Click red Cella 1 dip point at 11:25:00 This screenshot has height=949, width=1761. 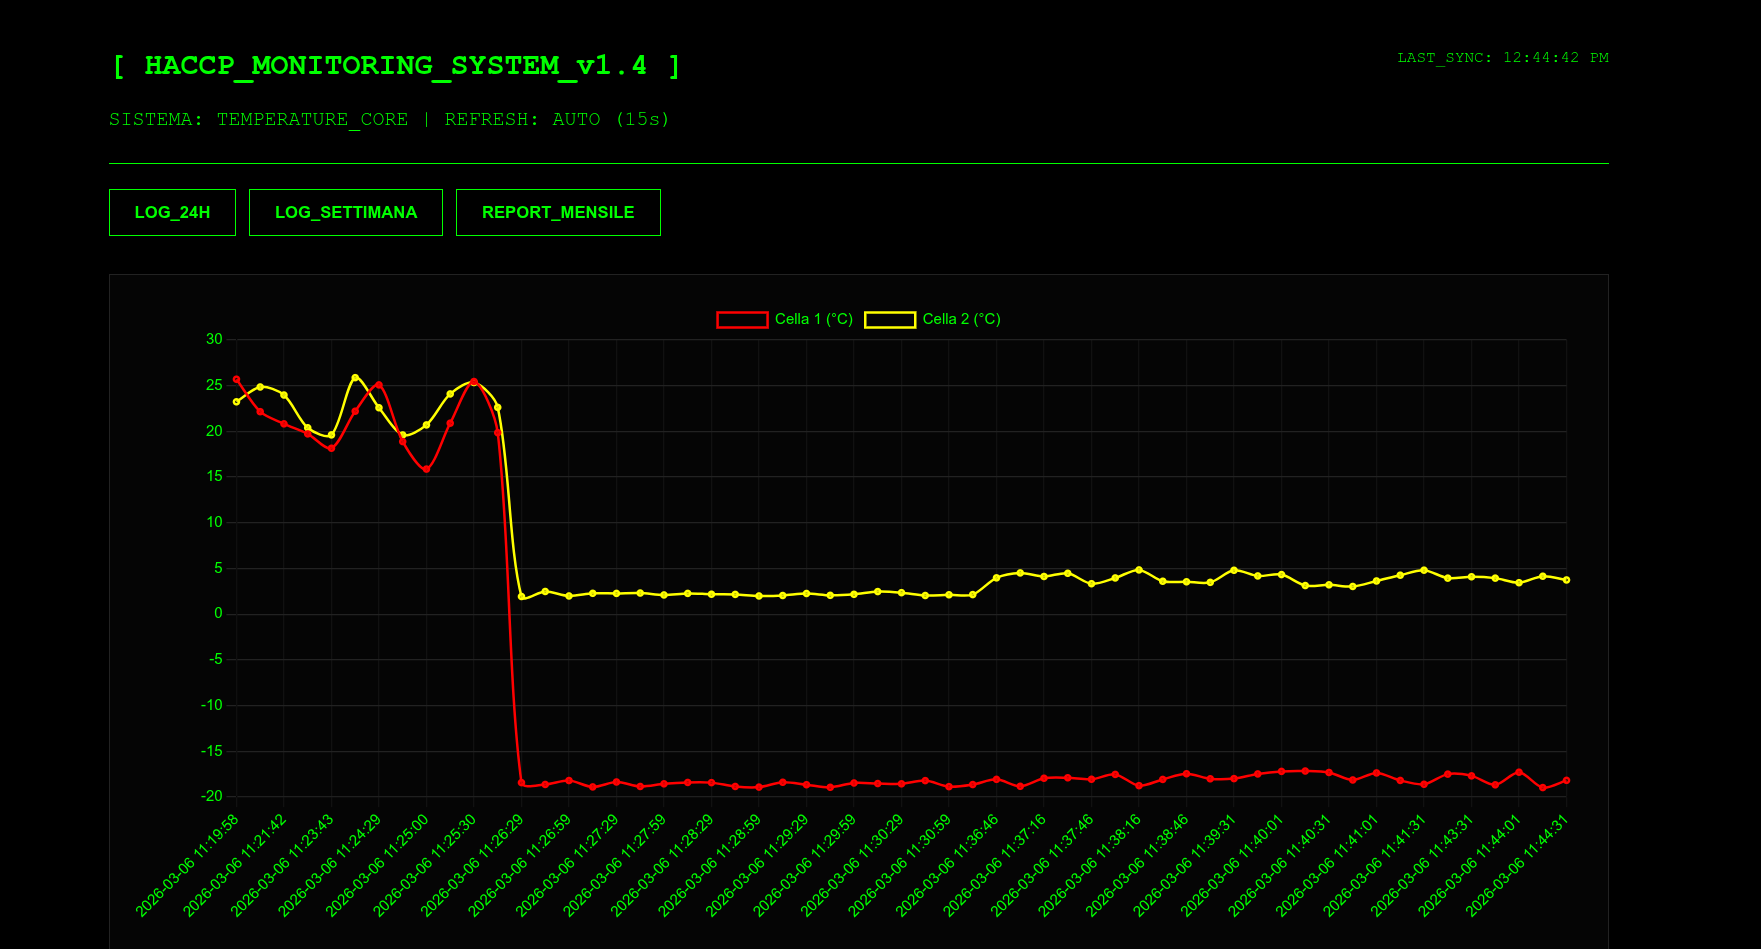pos(426,469)
